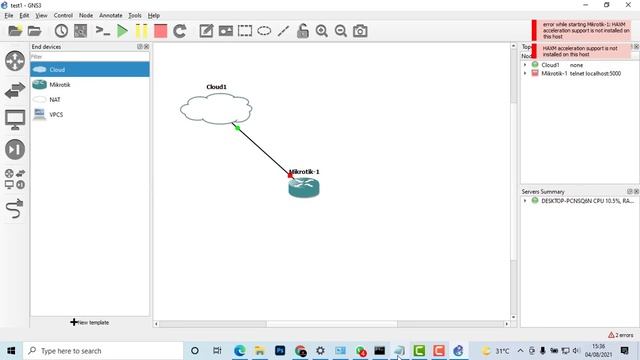The image size is (640, 360).
Task: Expand DESKTOP-PCNSQ6N server entry
Action: point(525,201)
